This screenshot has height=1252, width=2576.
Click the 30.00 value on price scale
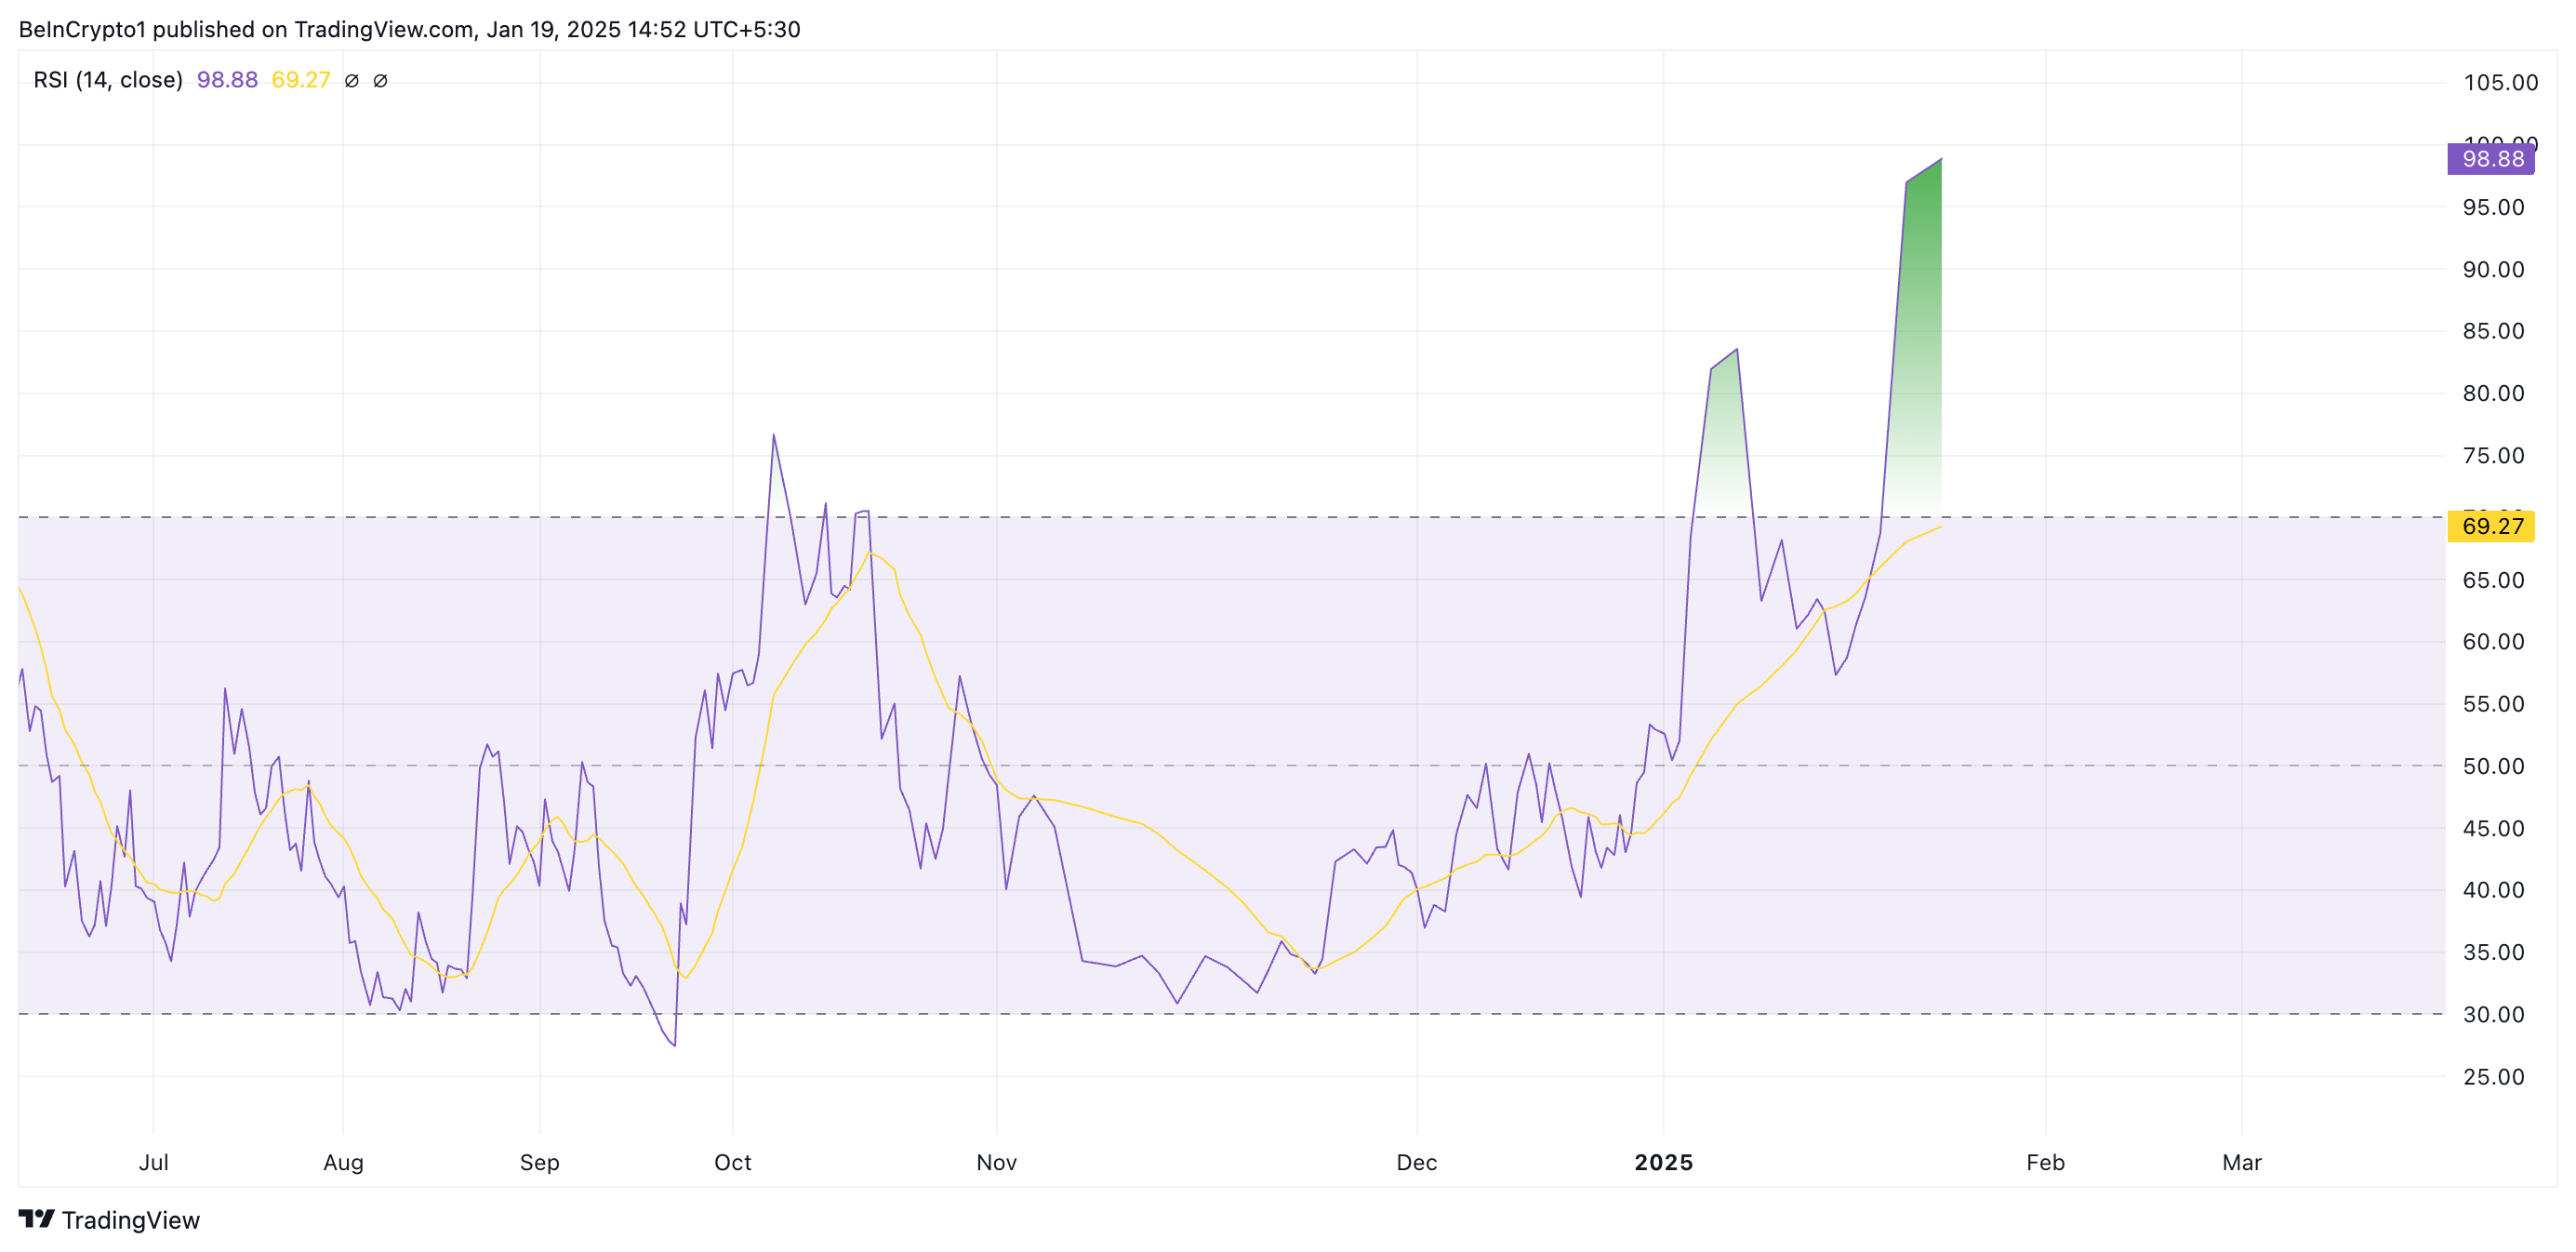[x=2492, y=1014]
